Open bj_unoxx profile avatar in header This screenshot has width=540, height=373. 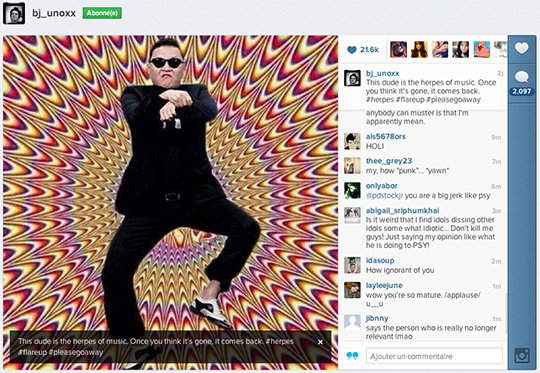pyautogui.click(x=14, y=13)
